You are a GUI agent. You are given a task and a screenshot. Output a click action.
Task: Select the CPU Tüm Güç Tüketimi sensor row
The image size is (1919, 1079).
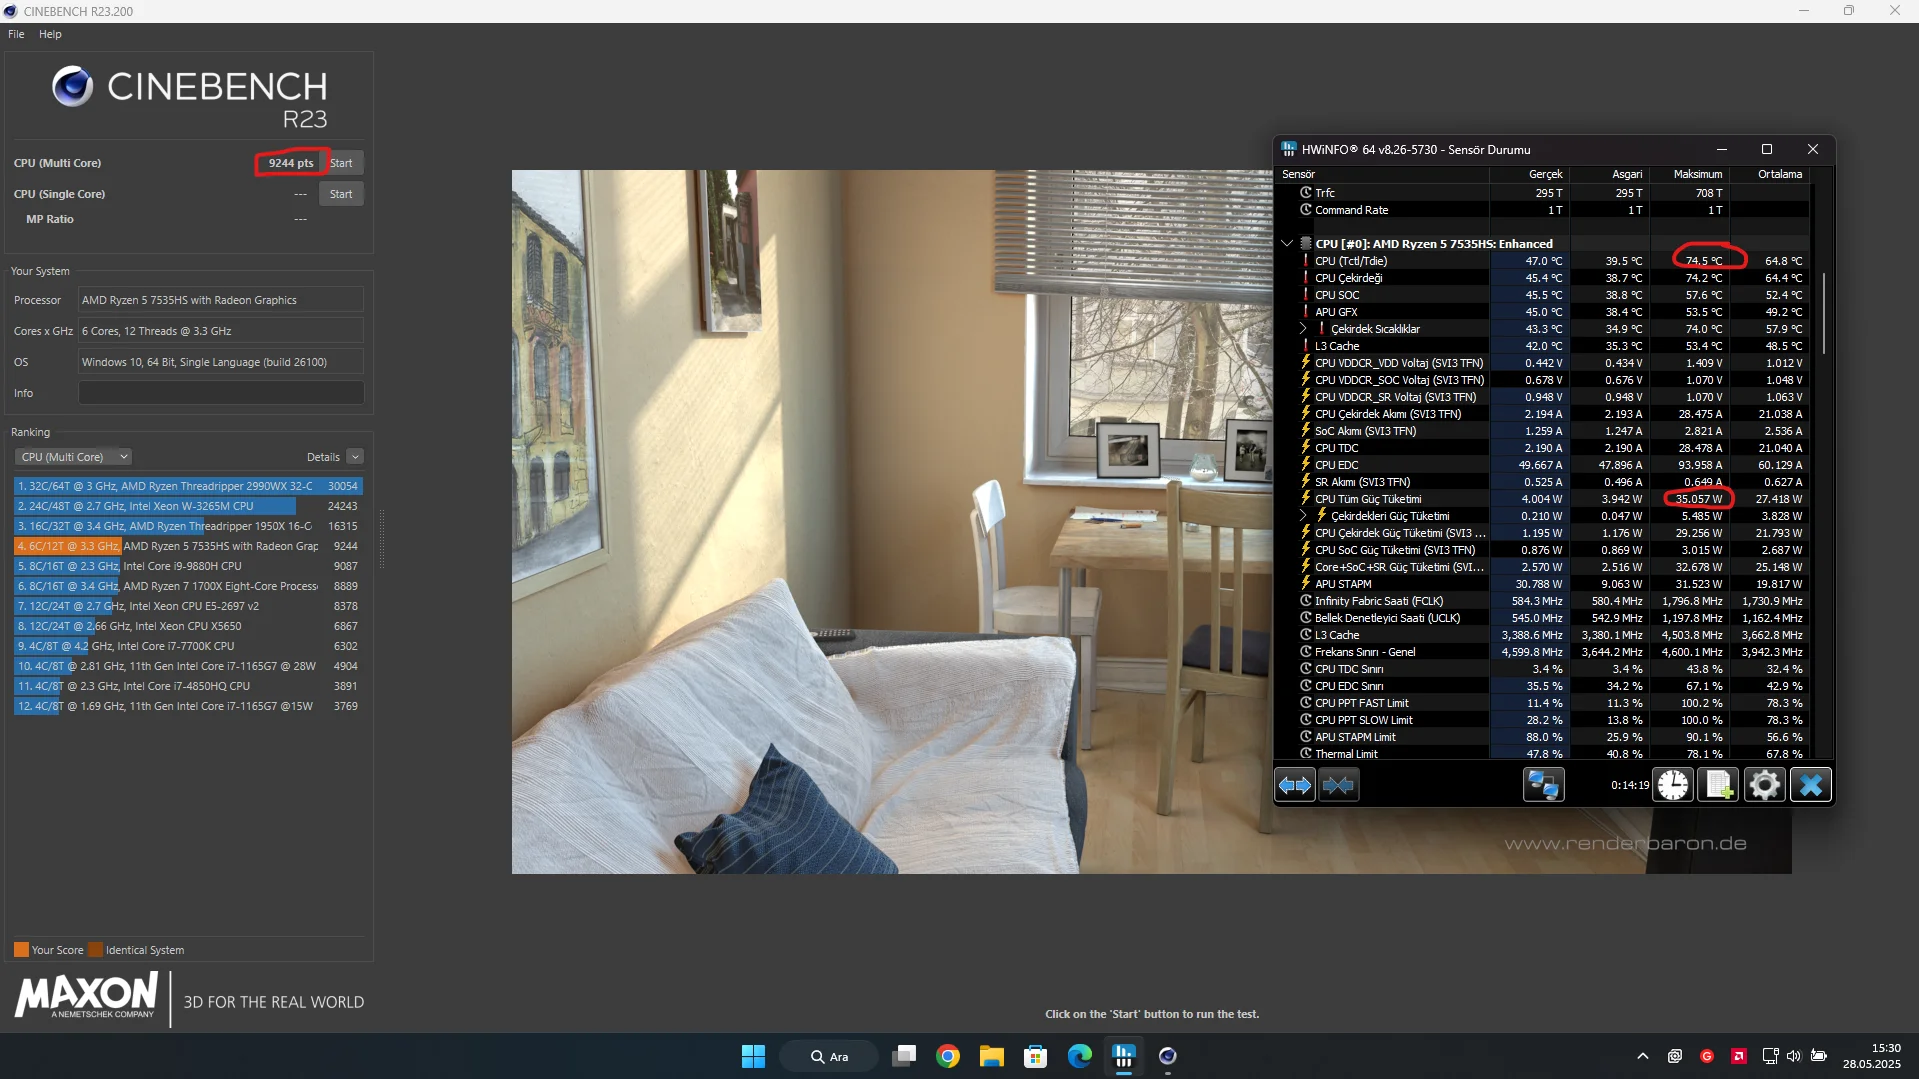(1543, 499)
